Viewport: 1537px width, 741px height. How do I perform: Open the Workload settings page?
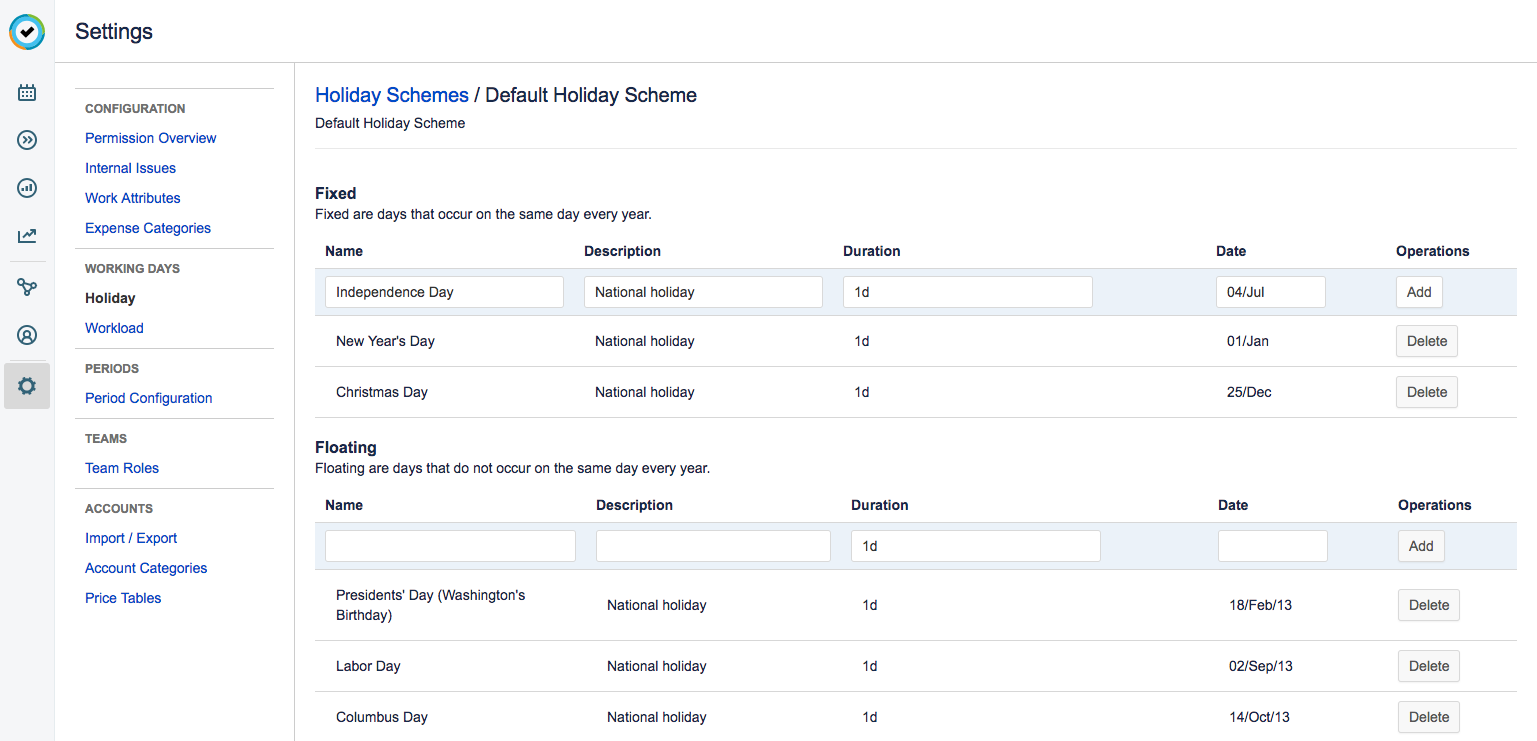point(114,327)
